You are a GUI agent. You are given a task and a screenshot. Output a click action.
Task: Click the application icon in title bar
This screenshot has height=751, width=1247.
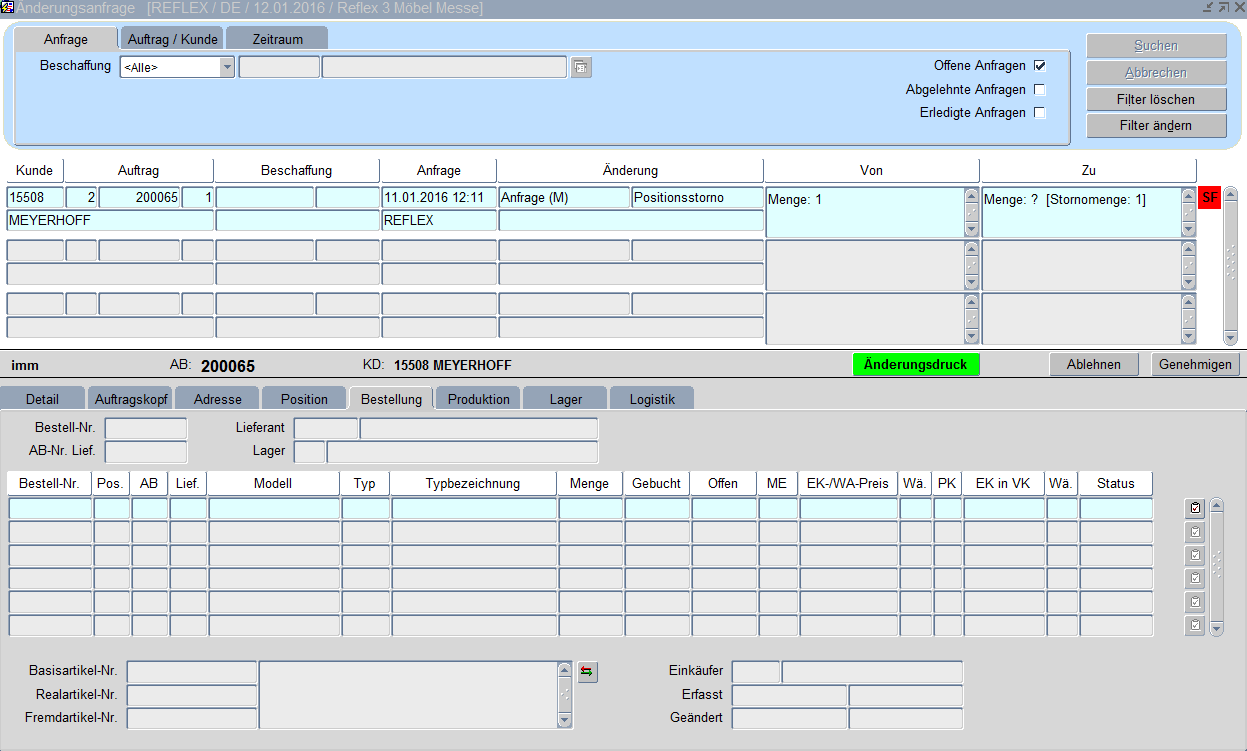pyautogui.click(x=7, y=8)
